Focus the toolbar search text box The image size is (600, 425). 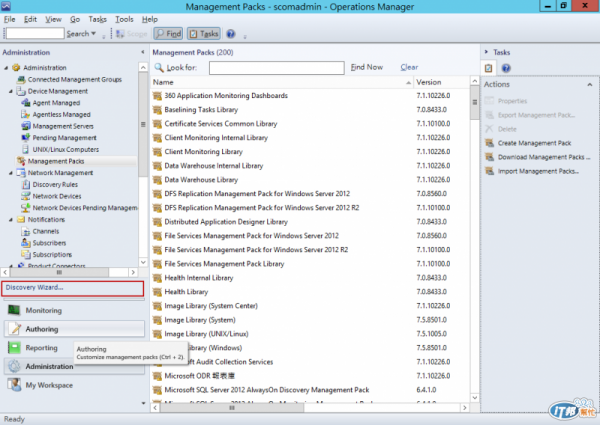[35, 34]
